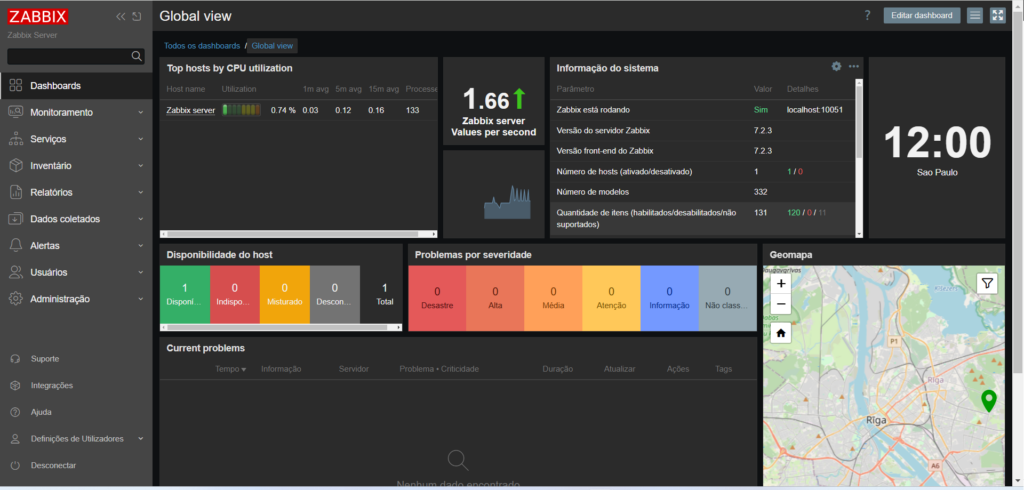
Task: Click the Relatórios chart icon
Action: (x=16, y=193)
